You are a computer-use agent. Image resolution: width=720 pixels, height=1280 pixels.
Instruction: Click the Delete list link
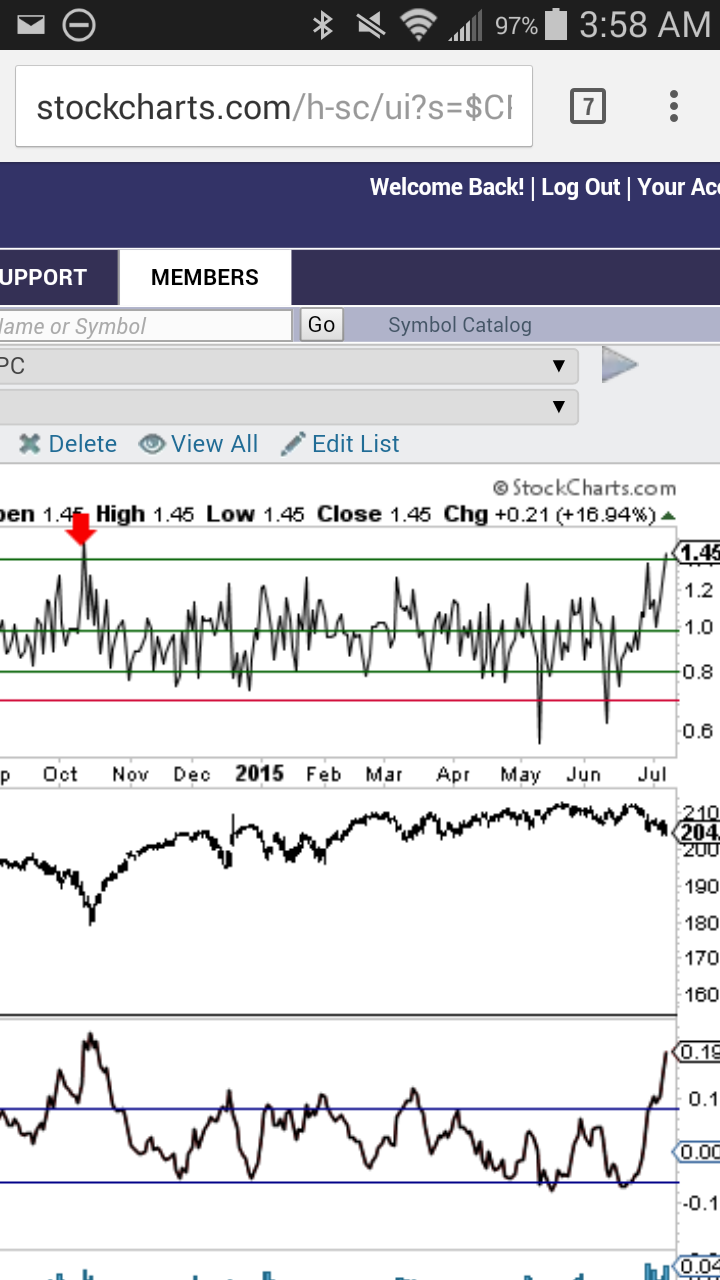coord(83,444)
